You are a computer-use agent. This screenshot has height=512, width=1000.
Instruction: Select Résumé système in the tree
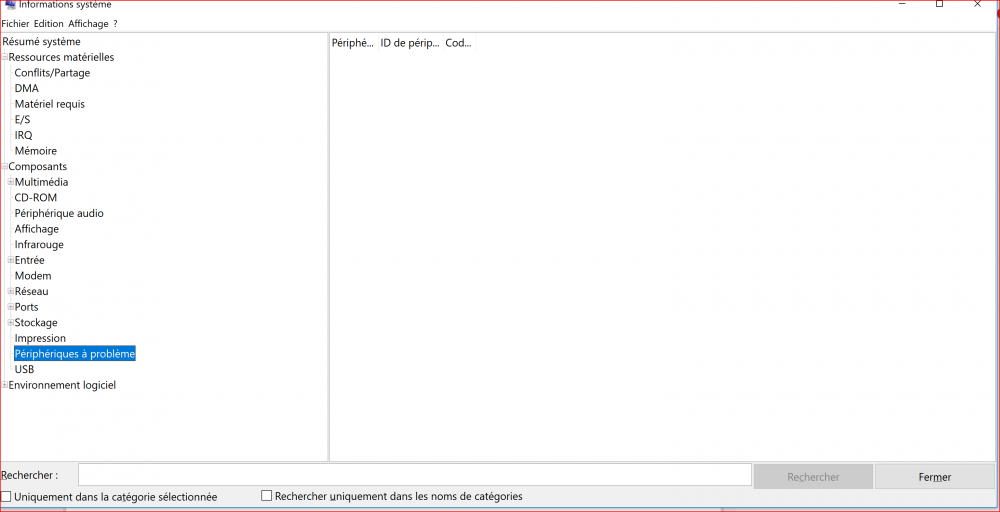point(41,41)
